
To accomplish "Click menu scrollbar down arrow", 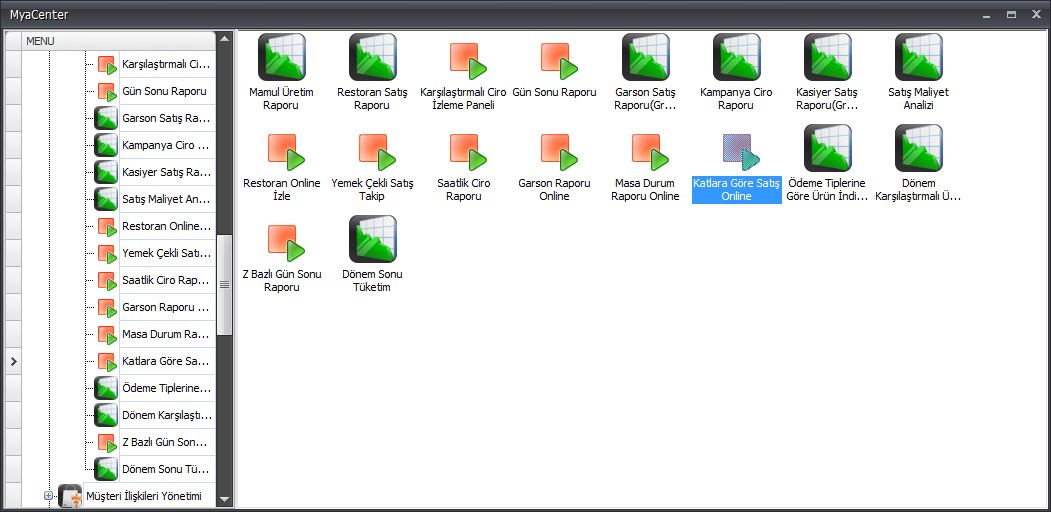I will (225, 499).
